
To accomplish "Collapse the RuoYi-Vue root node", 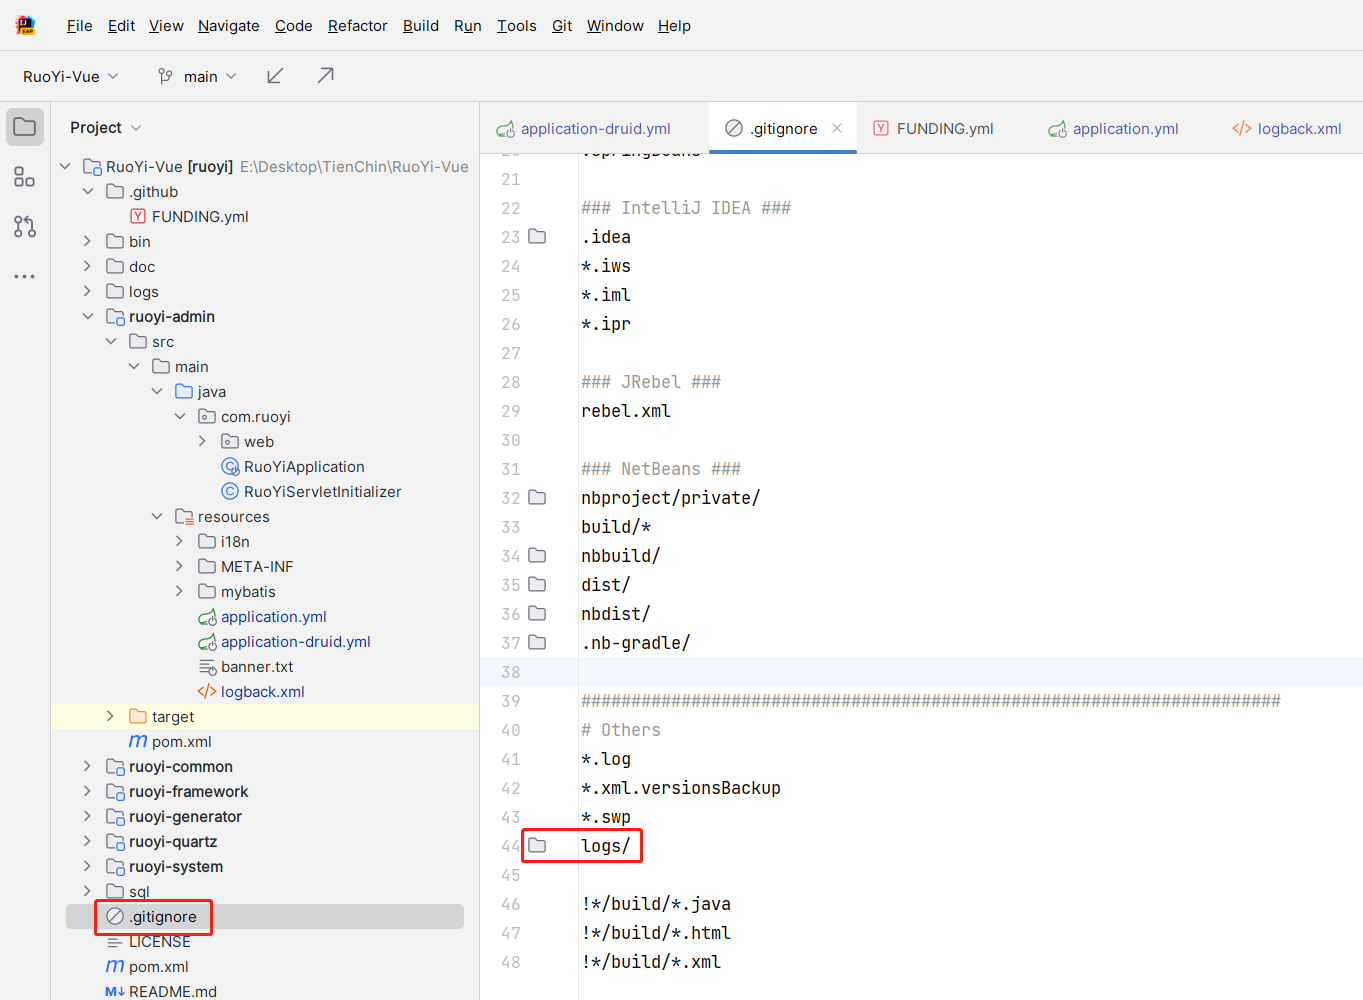I will coord(65,166).
